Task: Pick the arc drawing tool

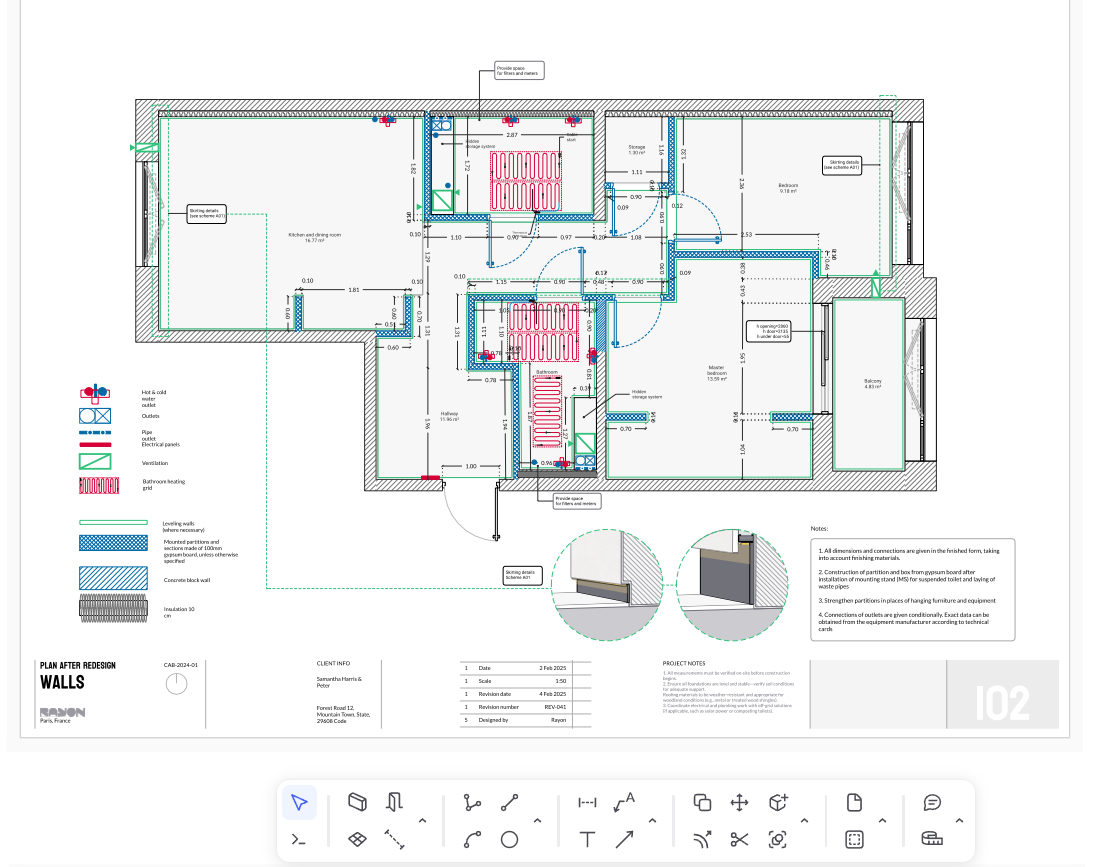Action: pos(472,840)
